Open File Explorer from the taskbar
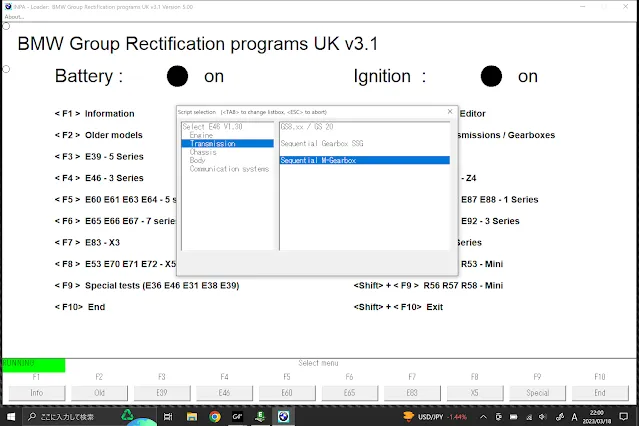Image resolution: width=639 pixels, height=426 pixels. click(x=192, y=417)
